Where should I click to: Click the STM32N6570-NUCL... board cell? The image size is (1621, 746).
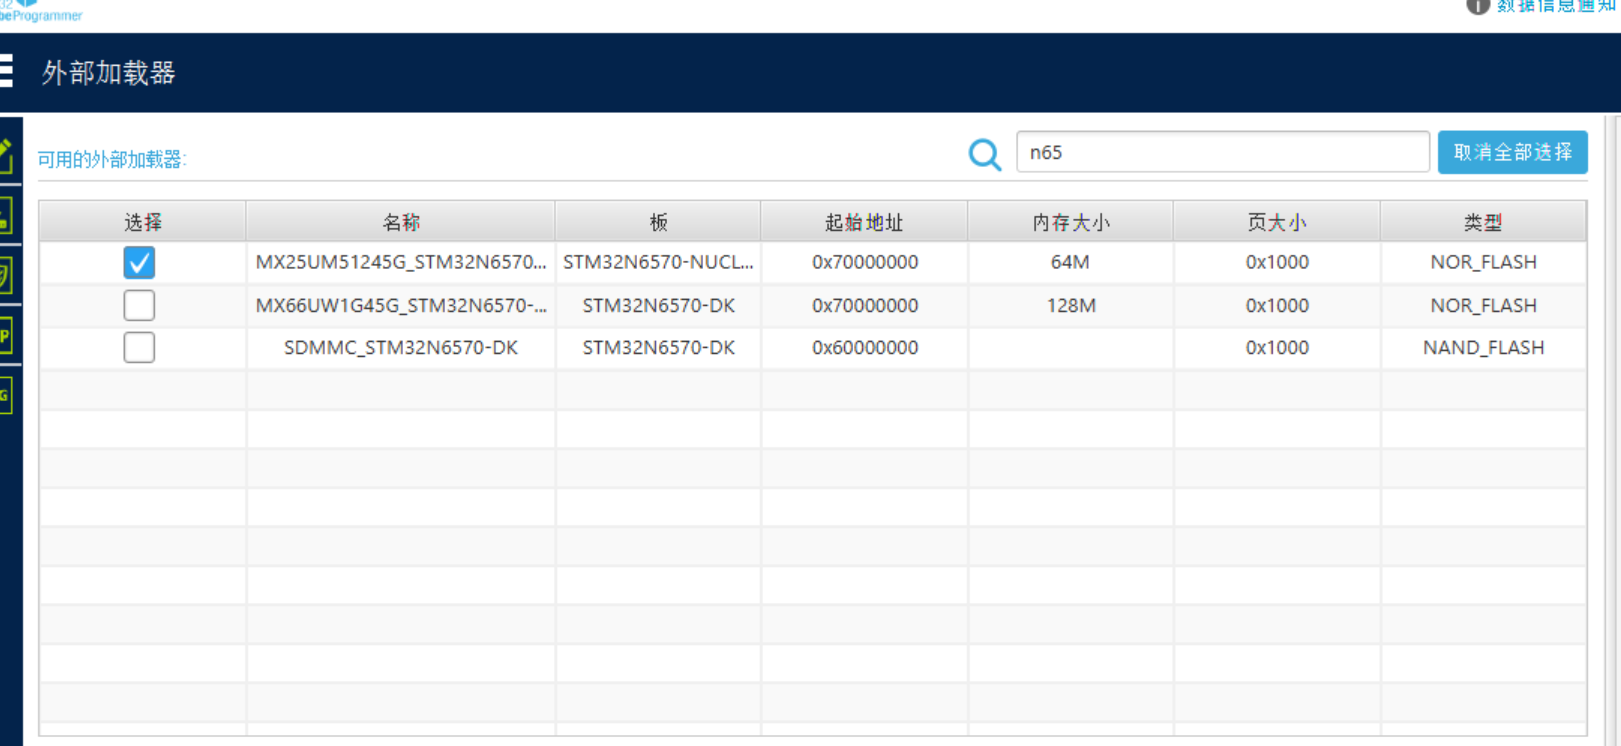(658, 262)
